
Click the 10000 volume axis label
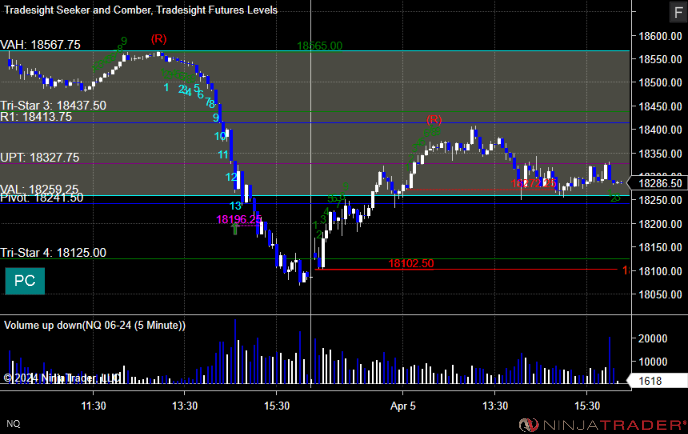coord(653,362)
